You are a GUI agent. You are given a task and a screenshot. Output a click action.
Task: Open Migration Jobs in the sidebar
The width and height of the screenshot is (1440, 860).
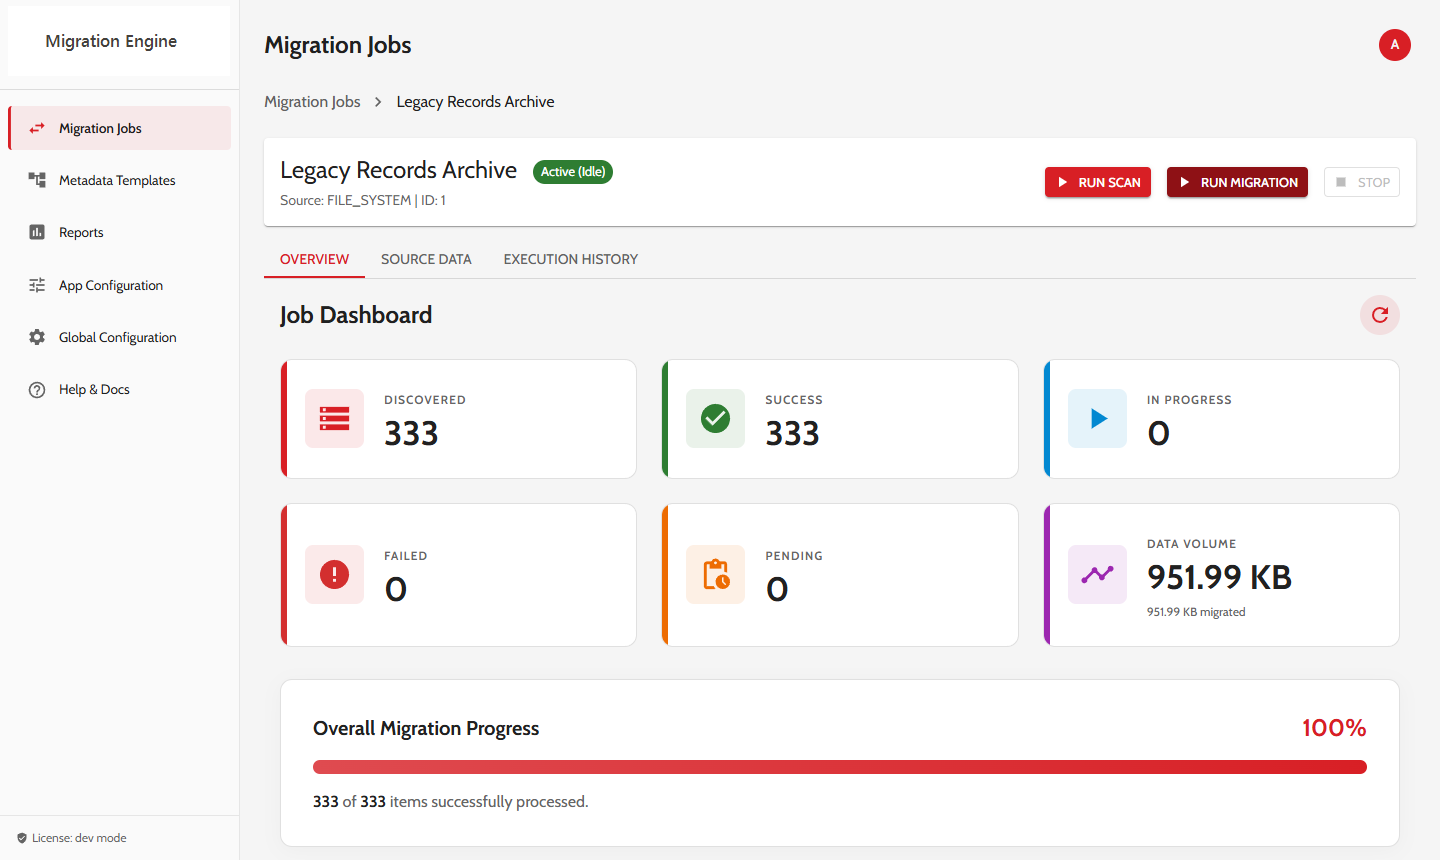tap(119, 128)
